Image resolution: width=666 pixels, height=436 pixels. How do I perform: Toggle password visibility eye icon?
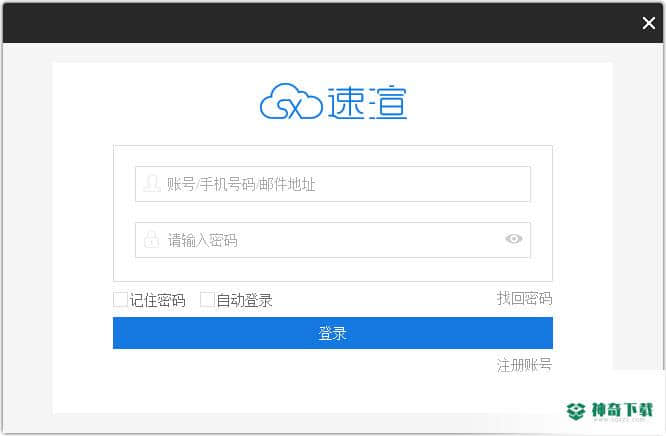(514, 239)
